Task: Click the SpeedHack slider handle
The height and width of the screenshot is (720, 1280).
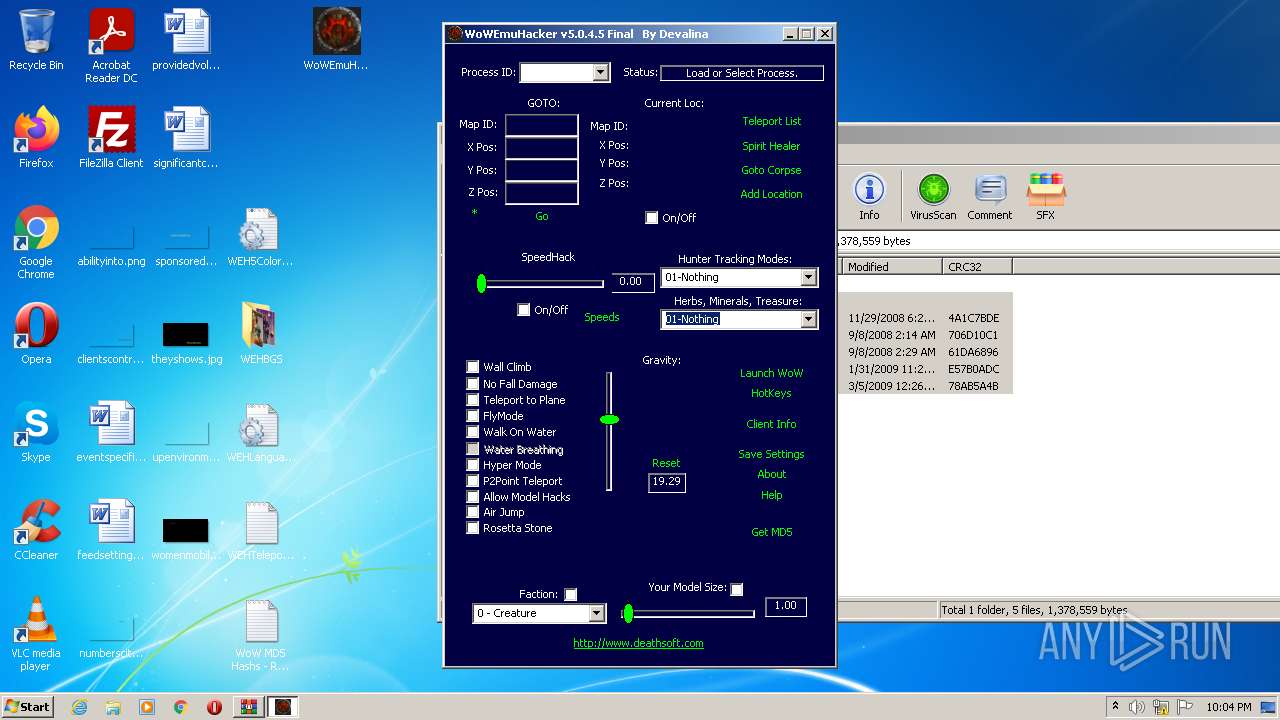Action: coord(481,284)
